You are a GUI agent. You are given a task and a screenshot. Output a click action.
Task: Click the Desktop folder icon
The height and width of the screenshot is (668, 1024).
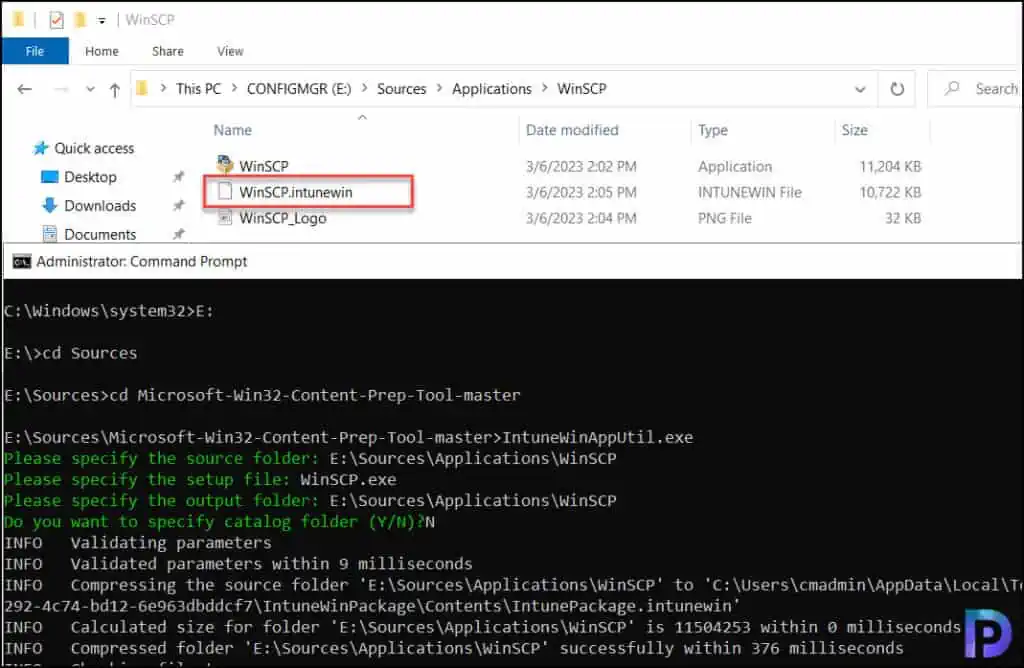[50, 177]
